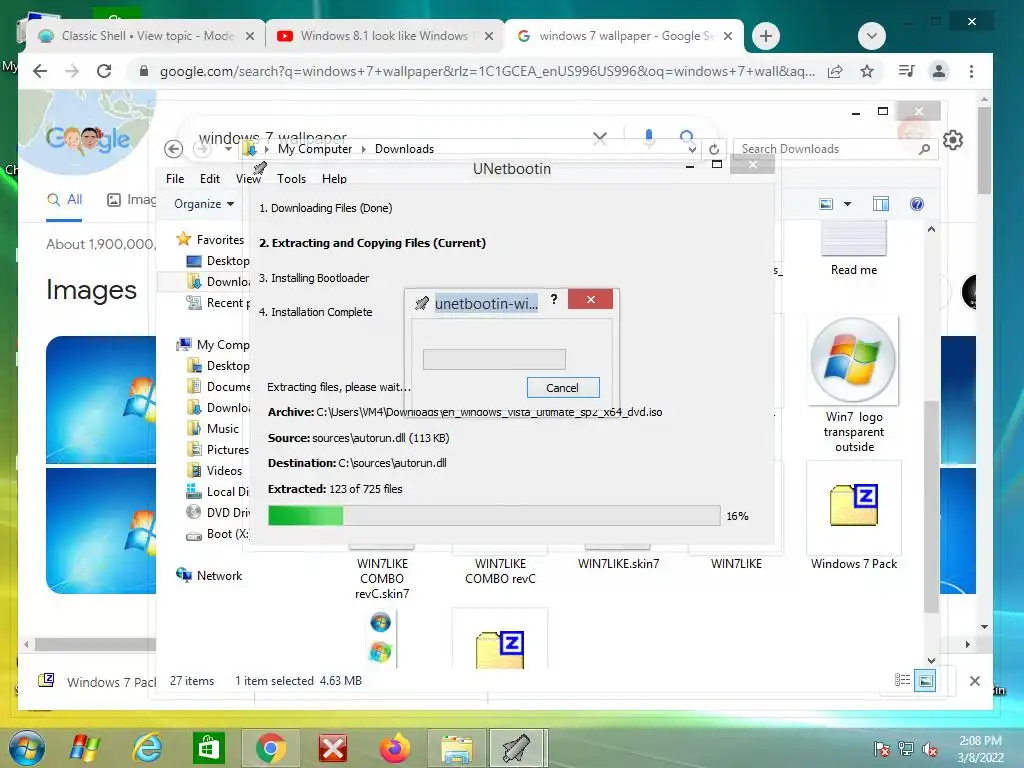
Task: Click Chrome back navigation arrow
Action: tap(40, 71)
